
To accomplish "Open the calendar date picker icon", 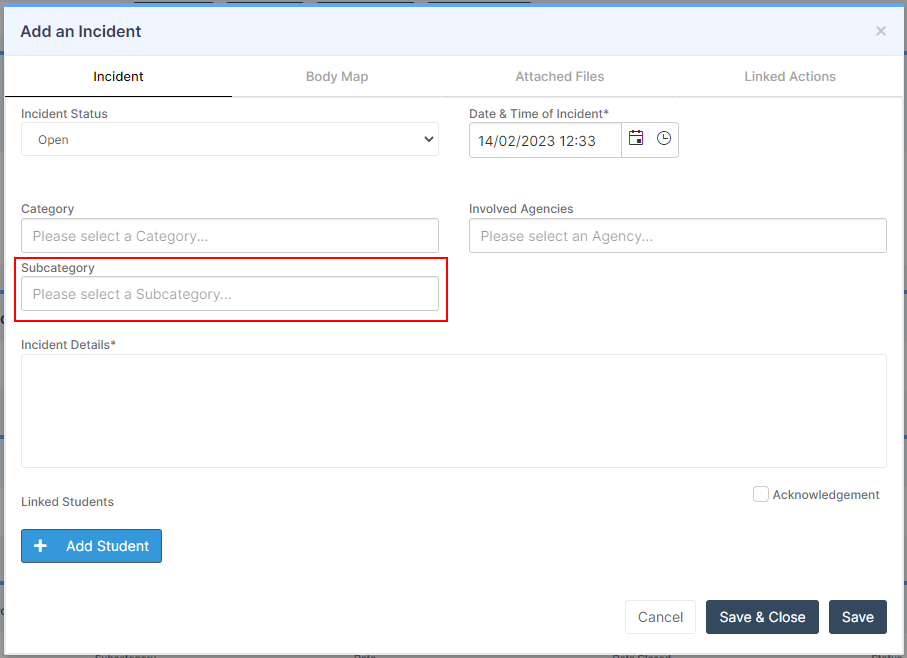I will coord(636,138).
